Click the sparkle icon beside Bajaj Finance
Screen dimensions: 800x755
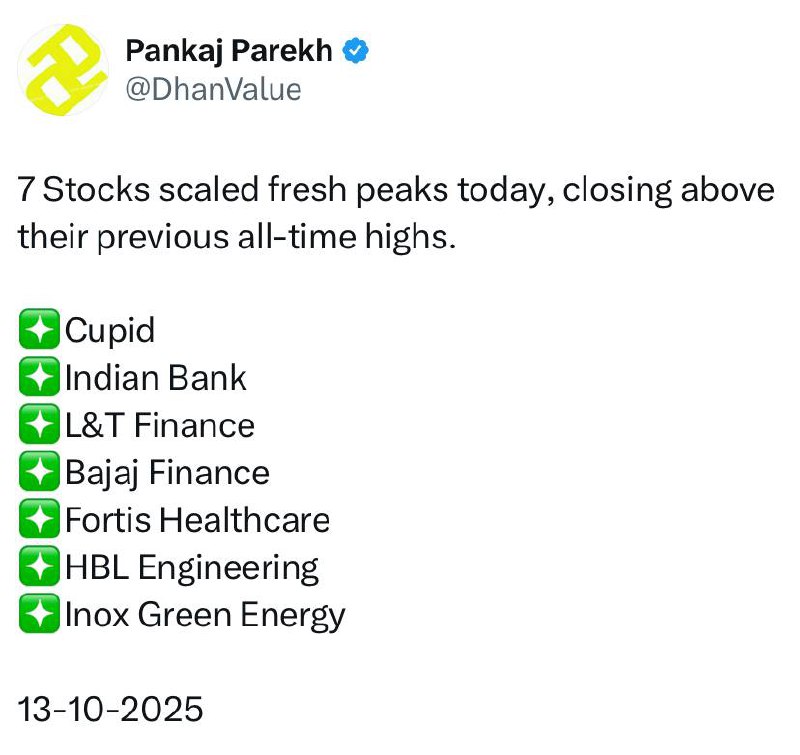point(39,472)
